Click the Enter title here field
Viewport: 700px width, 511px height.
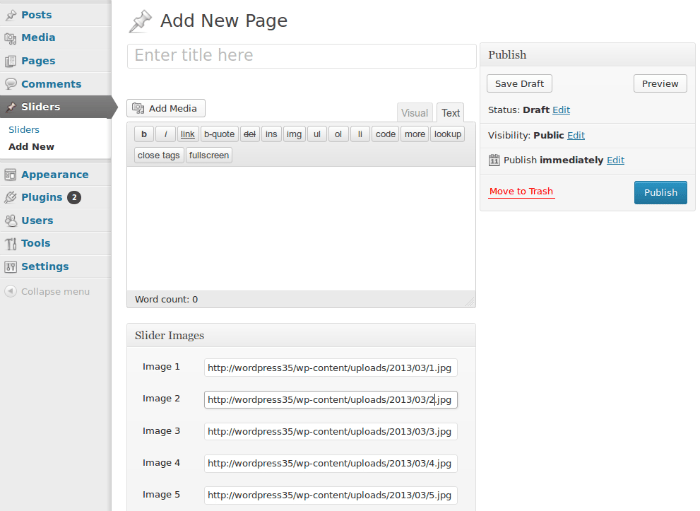(x=301, y=56)
